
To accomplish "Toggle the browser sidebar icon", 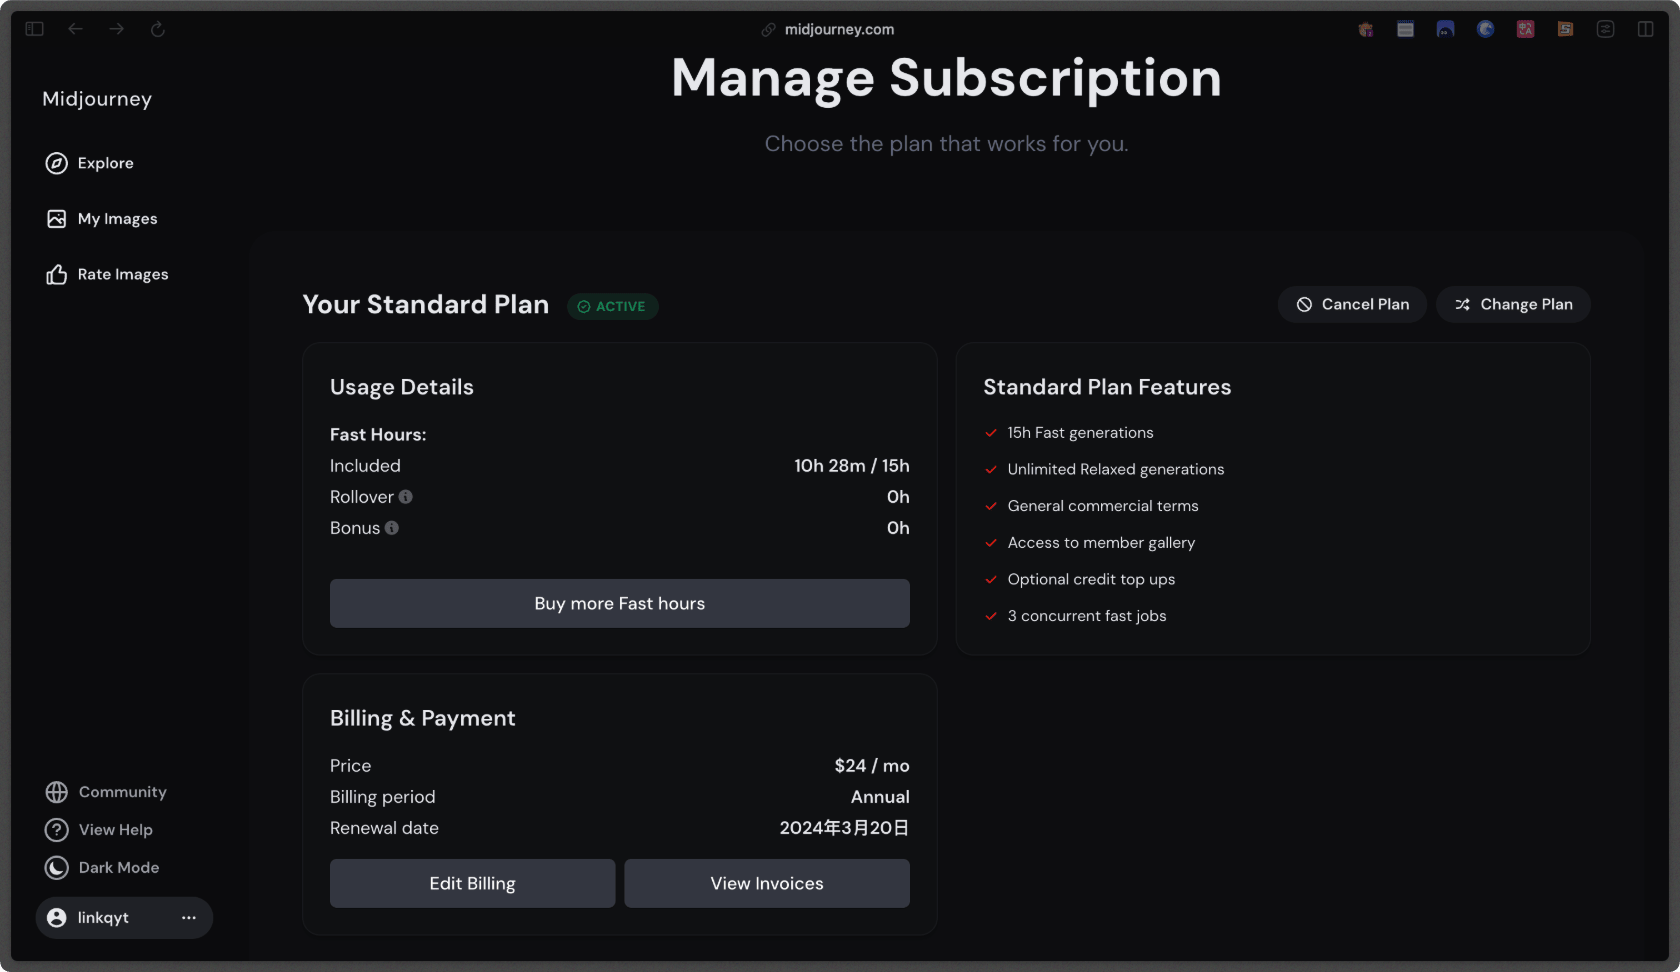I will 35,29.
